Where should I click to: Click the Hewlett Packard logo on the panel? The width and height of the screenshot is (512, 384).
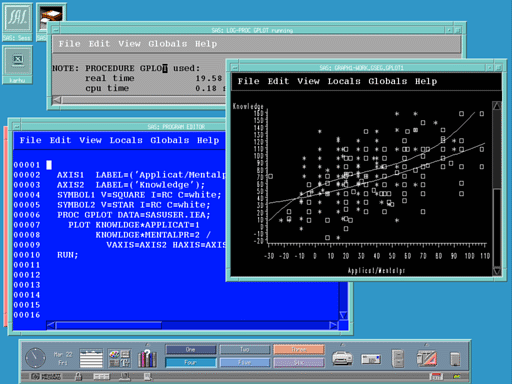46,377
